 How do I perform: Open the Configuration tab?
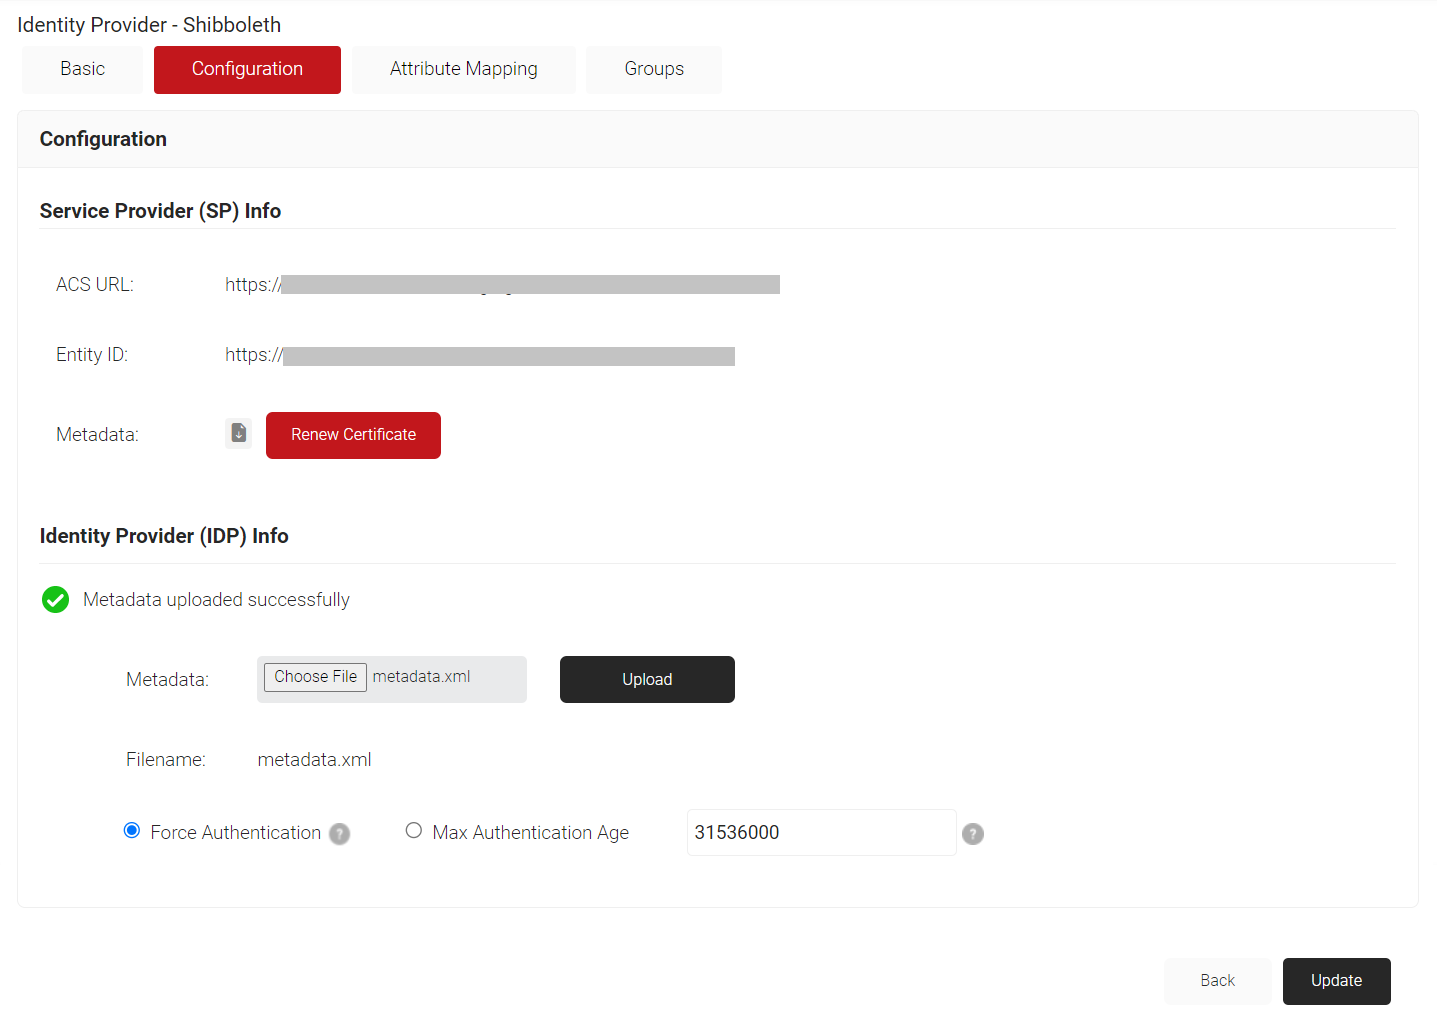click(247, 70)
